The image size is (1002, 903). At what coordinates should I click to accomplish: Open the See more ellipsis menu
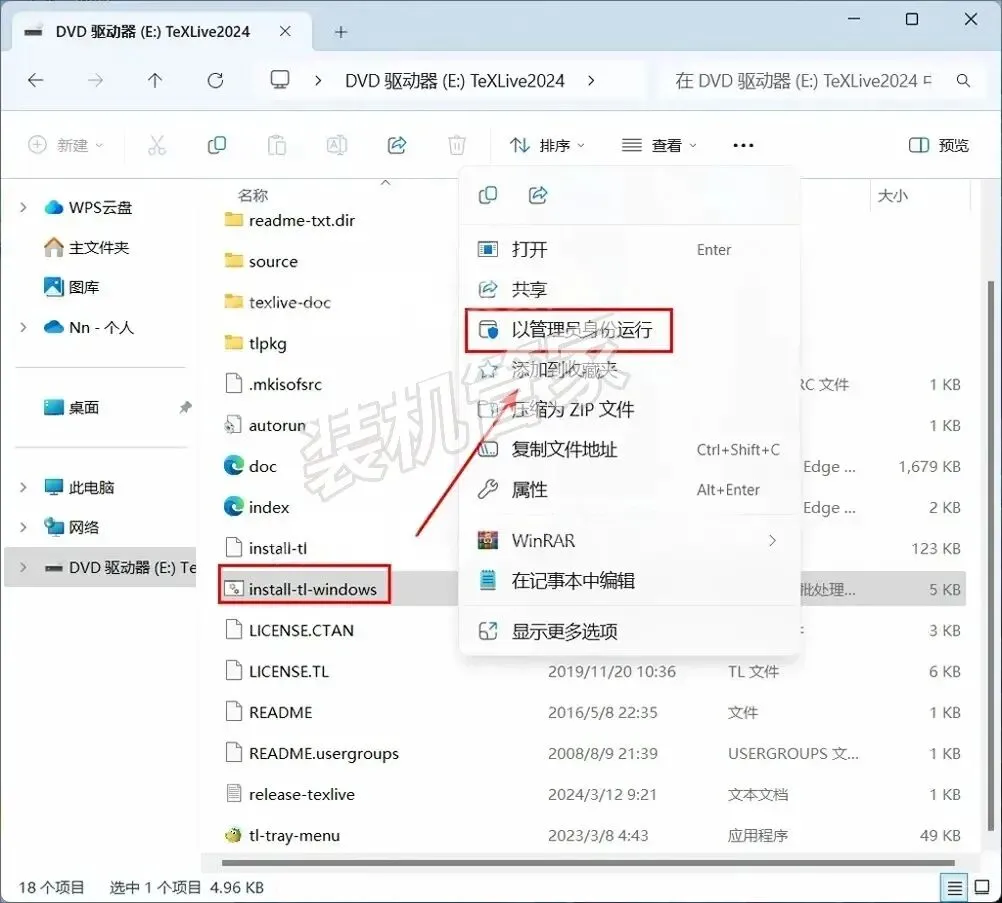[743, 146]
